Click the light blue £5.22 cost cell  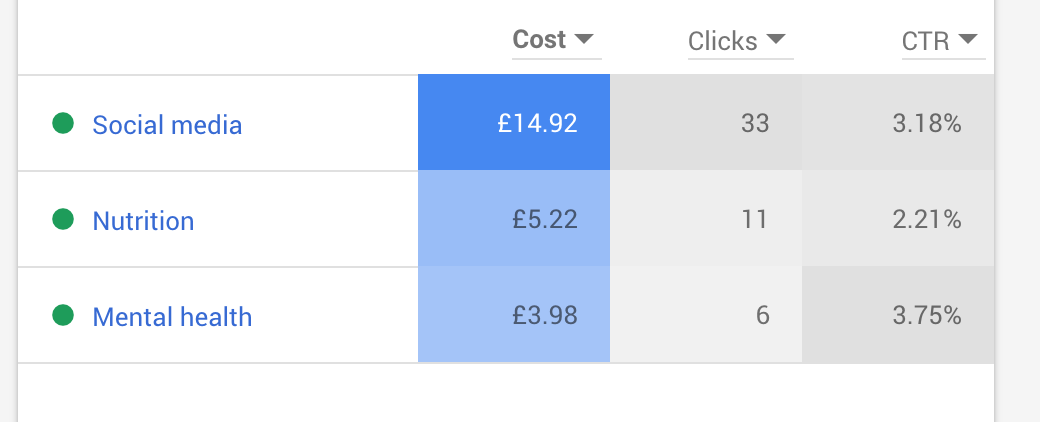tap(514, 219)
